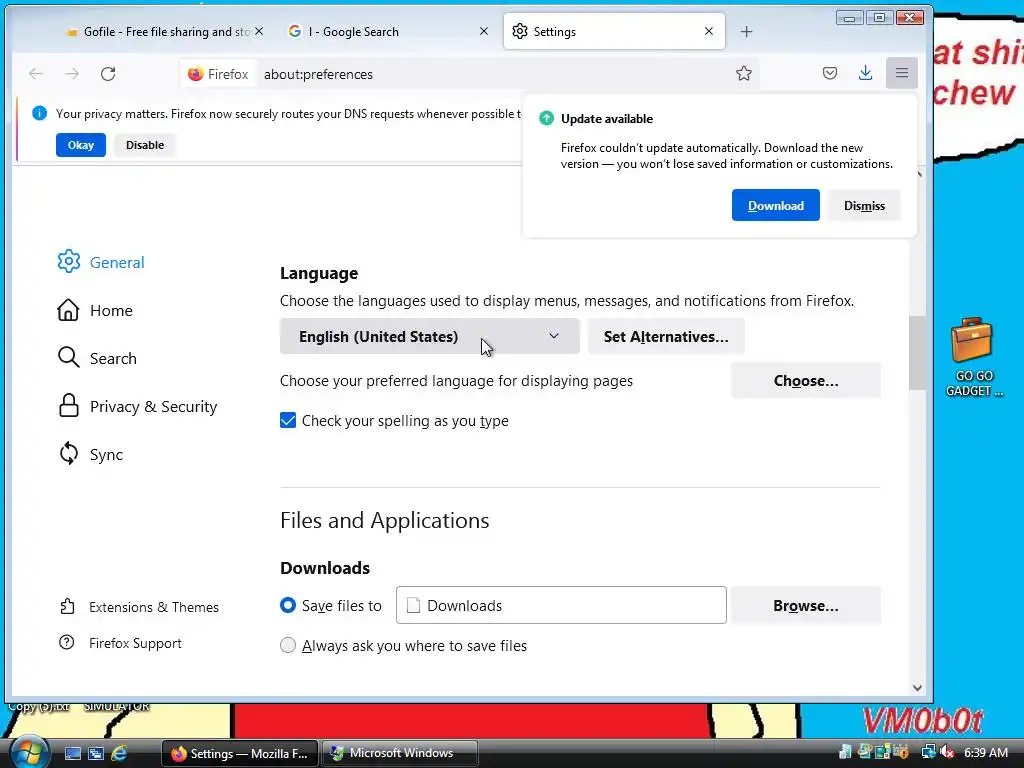The width and height of the screenshot is (1024, 768).
Task: Open the Firefox hamburger menu
Action: click(x=902, y=73)
